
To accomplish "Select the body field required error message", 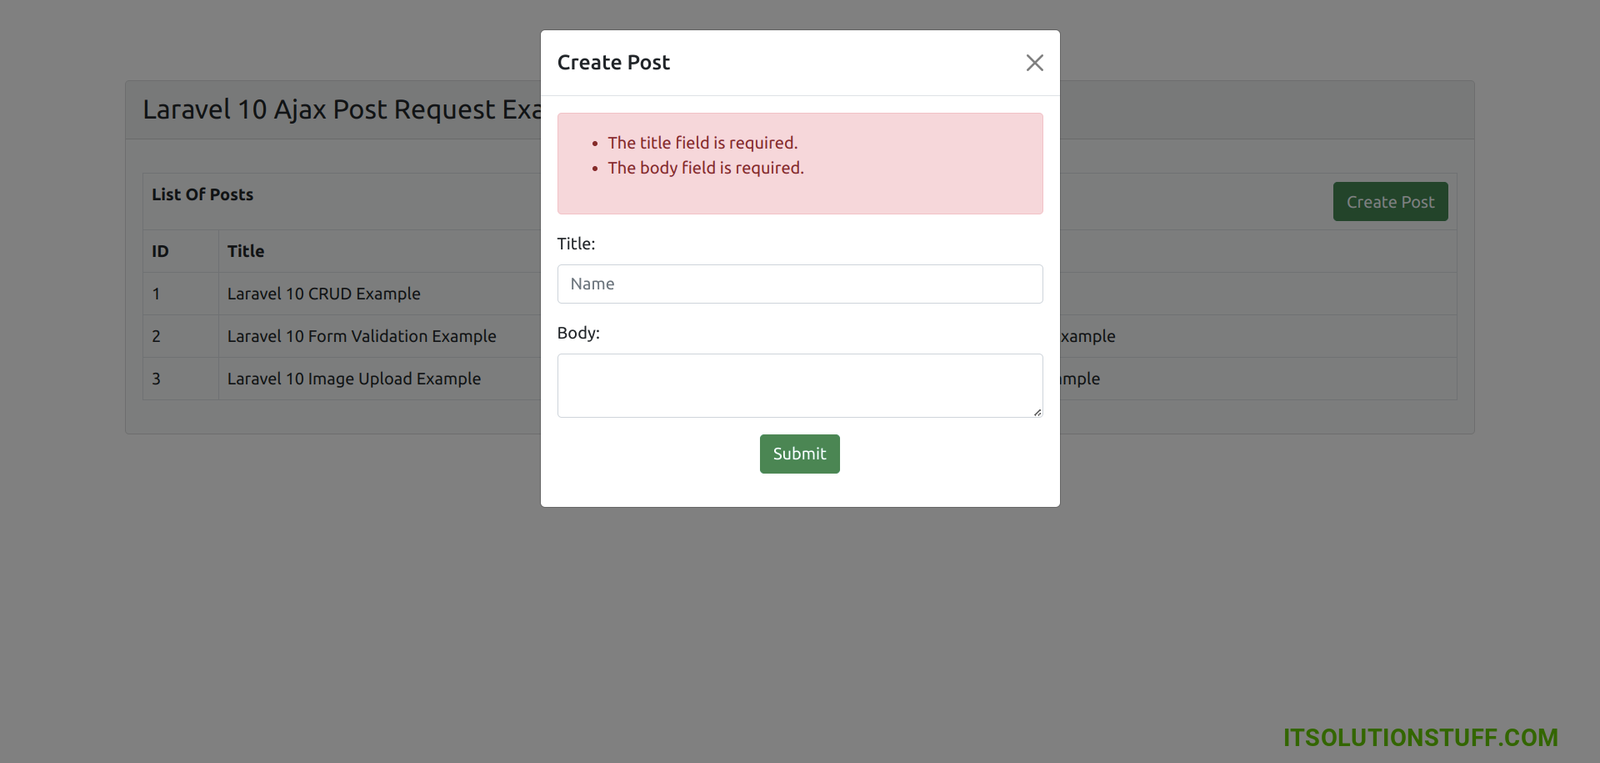I will pyautogui.click(x=705, y=168).
